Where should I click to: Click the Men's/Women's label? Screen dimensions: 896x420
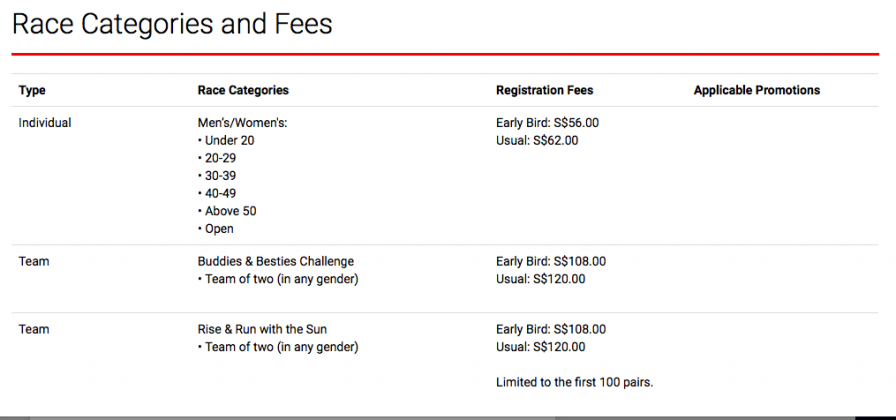[242, 123]
